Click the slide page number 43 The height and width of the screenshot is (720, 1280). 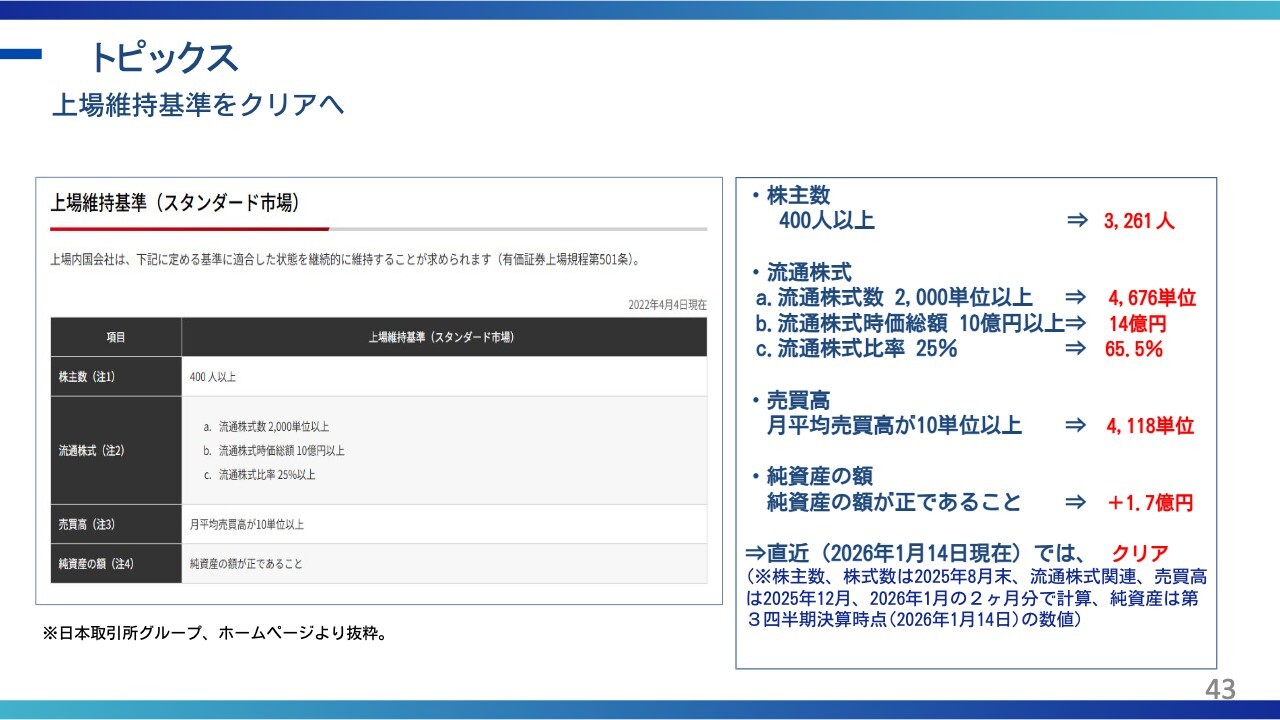tap(1220, 689)
